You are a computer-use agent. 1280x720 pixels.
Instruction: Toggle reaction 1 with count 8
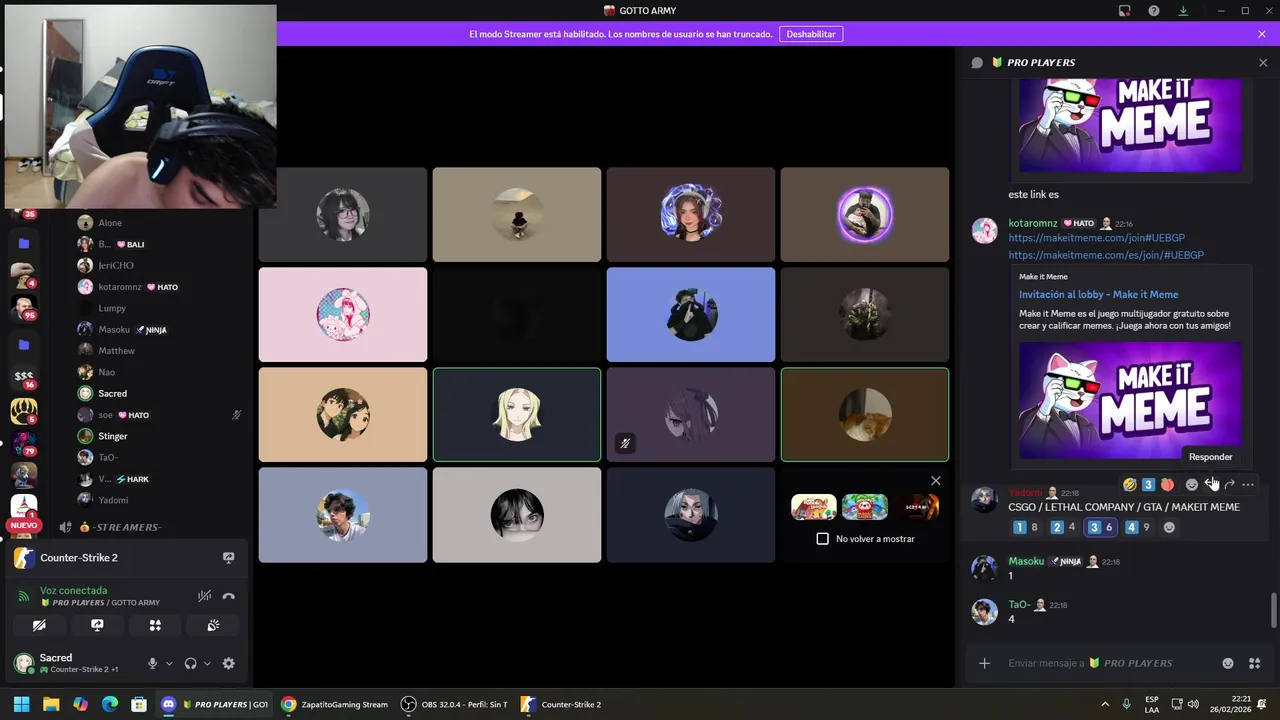1027,527
